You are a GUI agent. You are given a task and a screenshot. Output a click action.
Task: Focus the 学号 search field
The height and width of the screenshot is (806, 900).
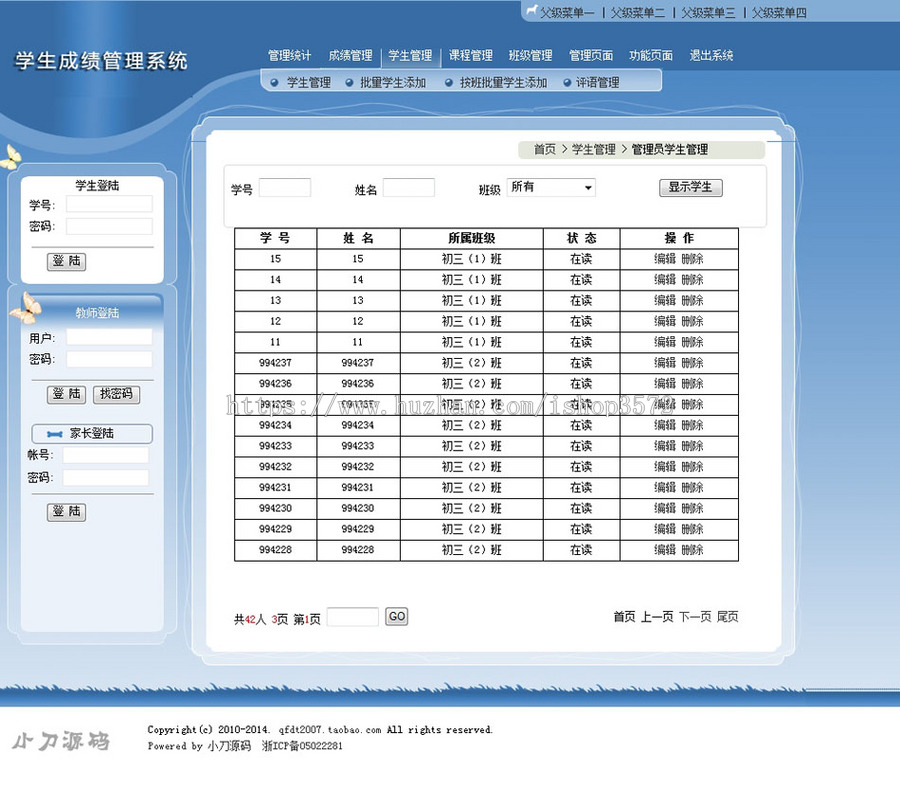pyautogui.click(x=285, y=188)
